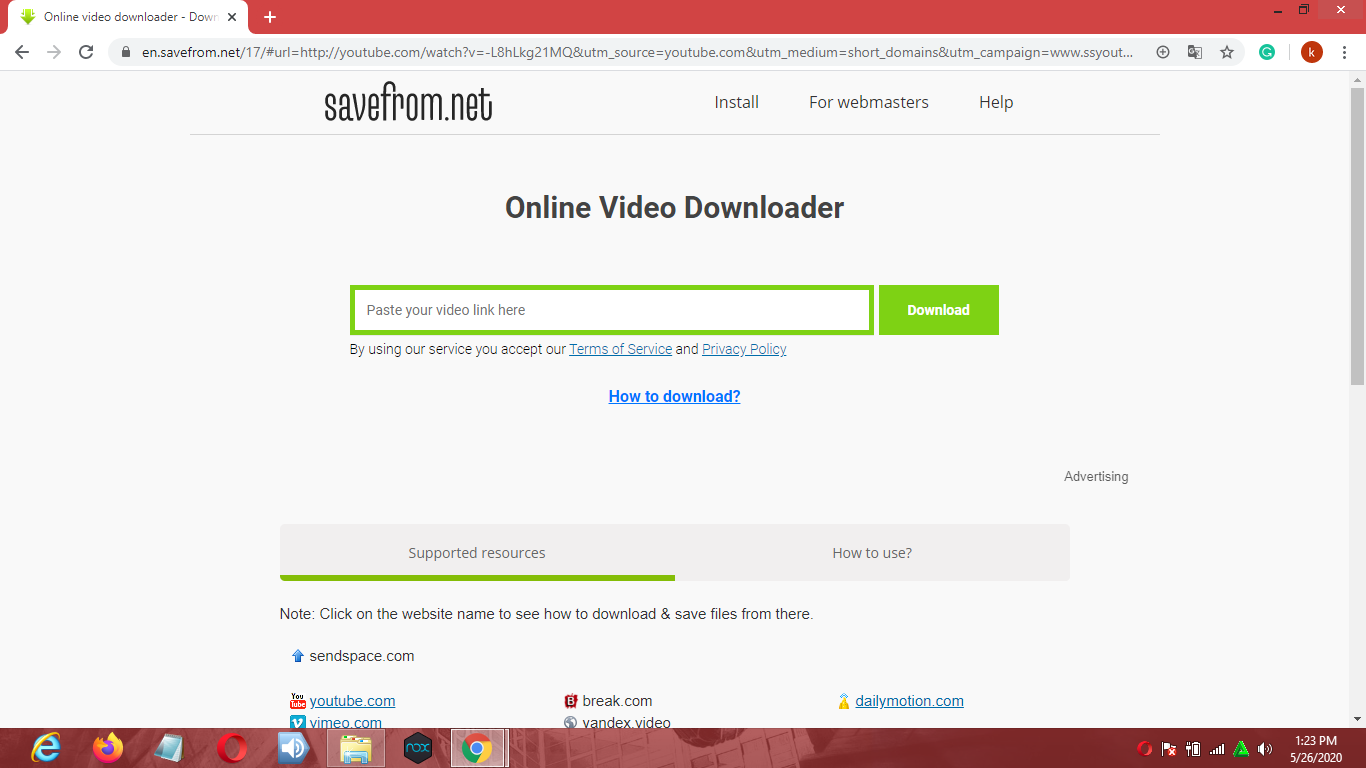Restore down the Chrome window
The image size is (1366, 768).
[1304, 10]
